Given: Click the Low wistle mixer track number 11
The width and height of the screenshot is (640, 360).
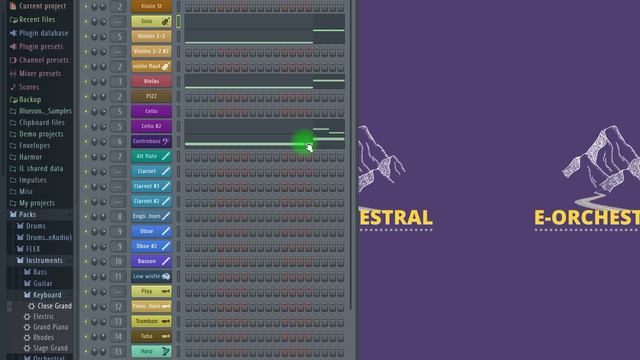Looking at the screenshot, I should click(118, 276).
